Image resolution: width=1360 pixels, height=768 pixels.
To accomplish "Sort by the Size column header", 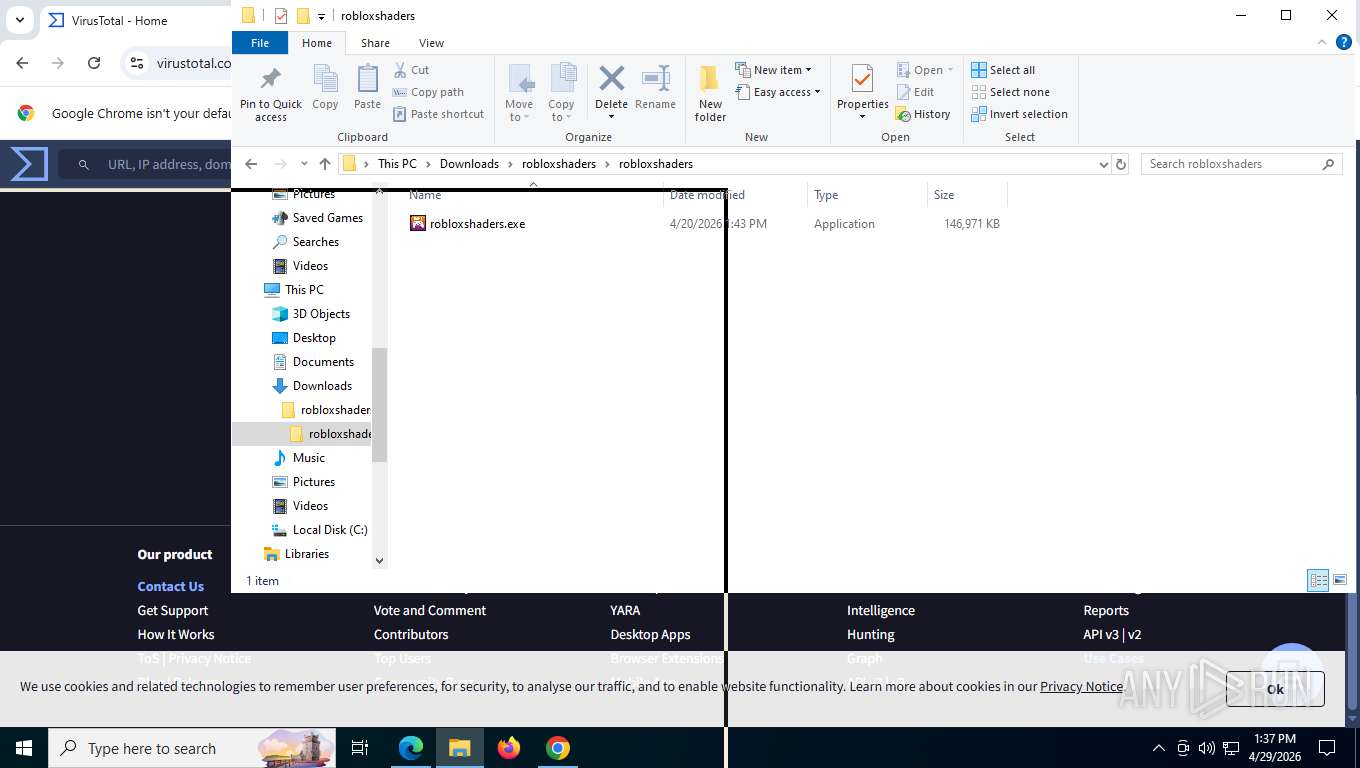I will 967,195.
